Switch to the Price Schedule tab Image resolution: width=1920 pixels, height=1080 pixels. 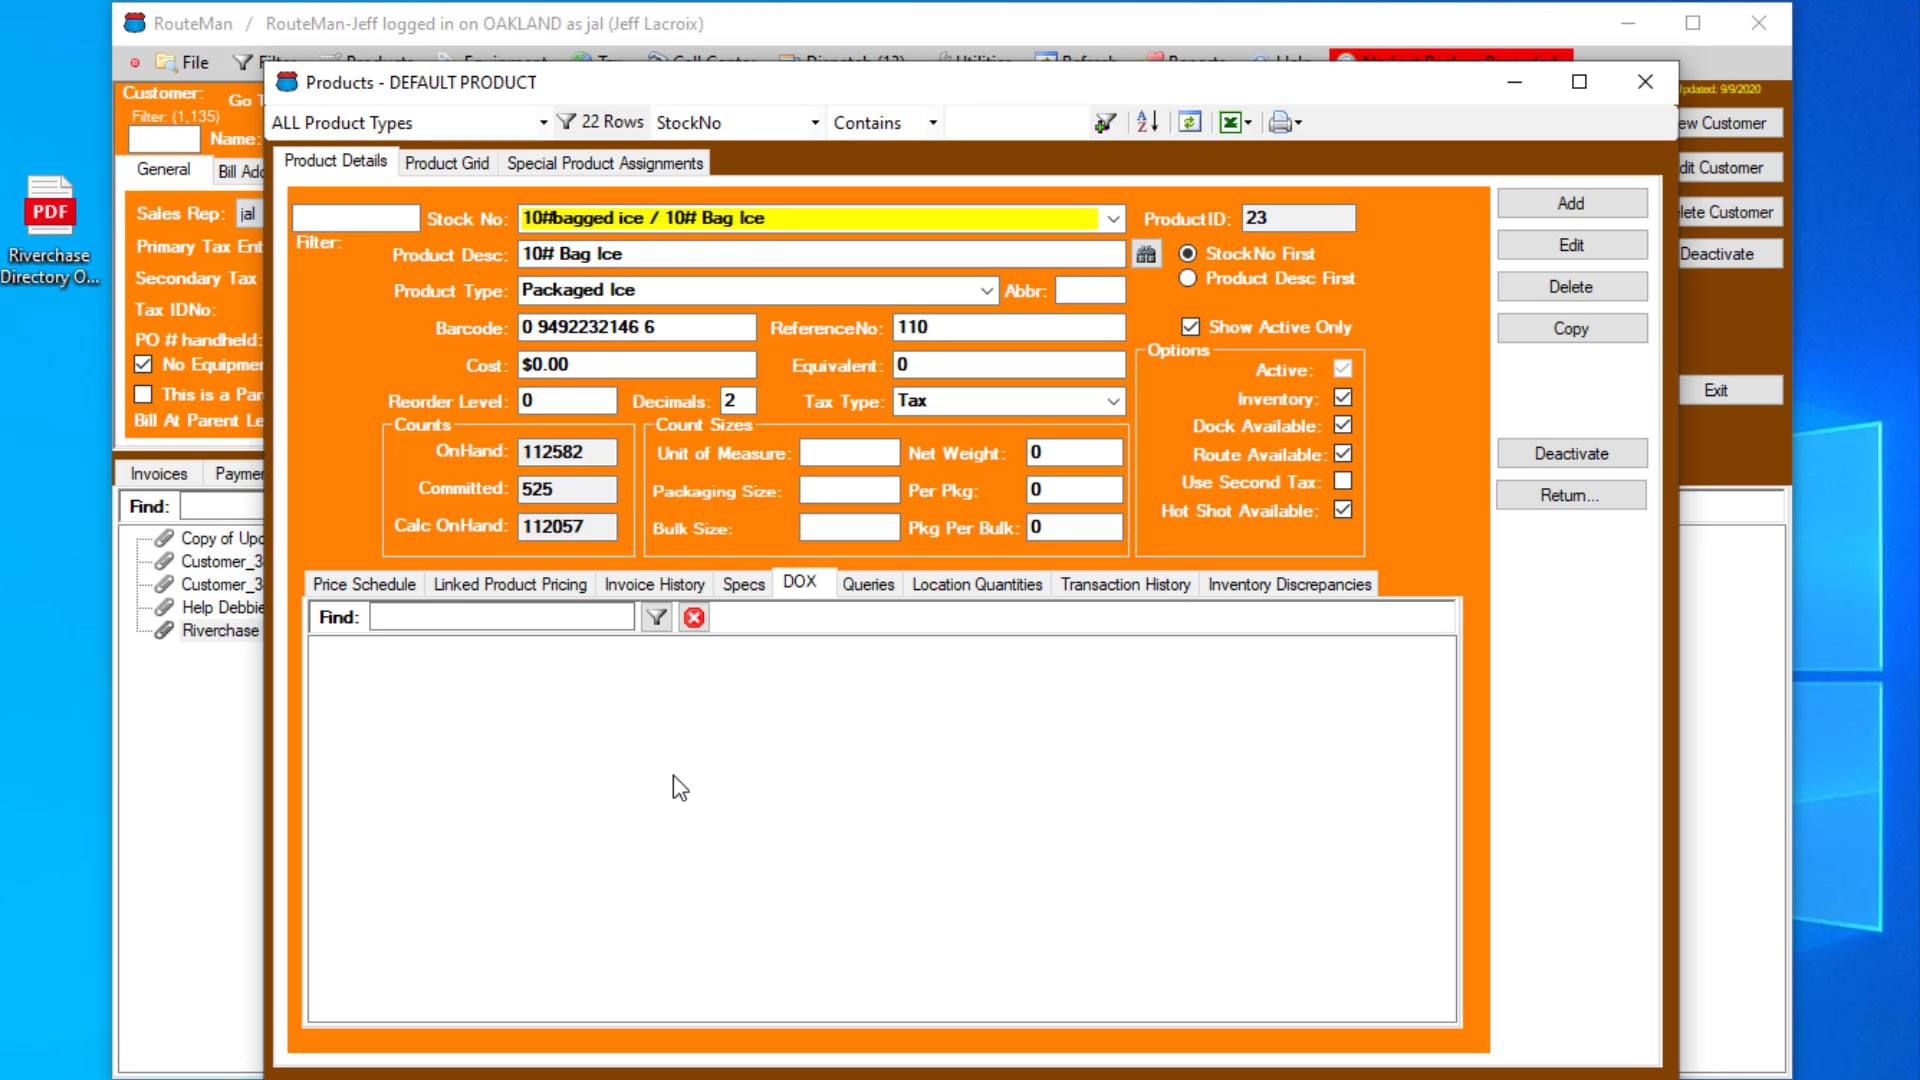click(364, 584)
